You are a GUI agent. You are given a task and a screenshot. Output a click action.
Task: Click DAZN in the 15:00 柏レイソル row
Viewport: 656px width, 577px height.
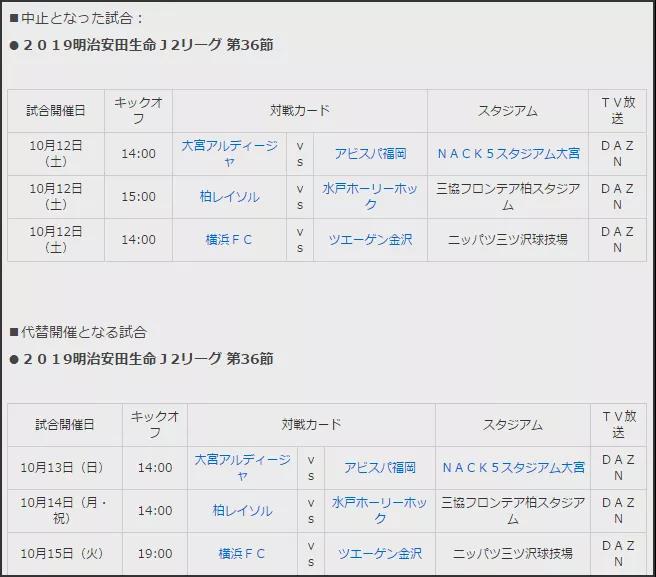point(618,197)
